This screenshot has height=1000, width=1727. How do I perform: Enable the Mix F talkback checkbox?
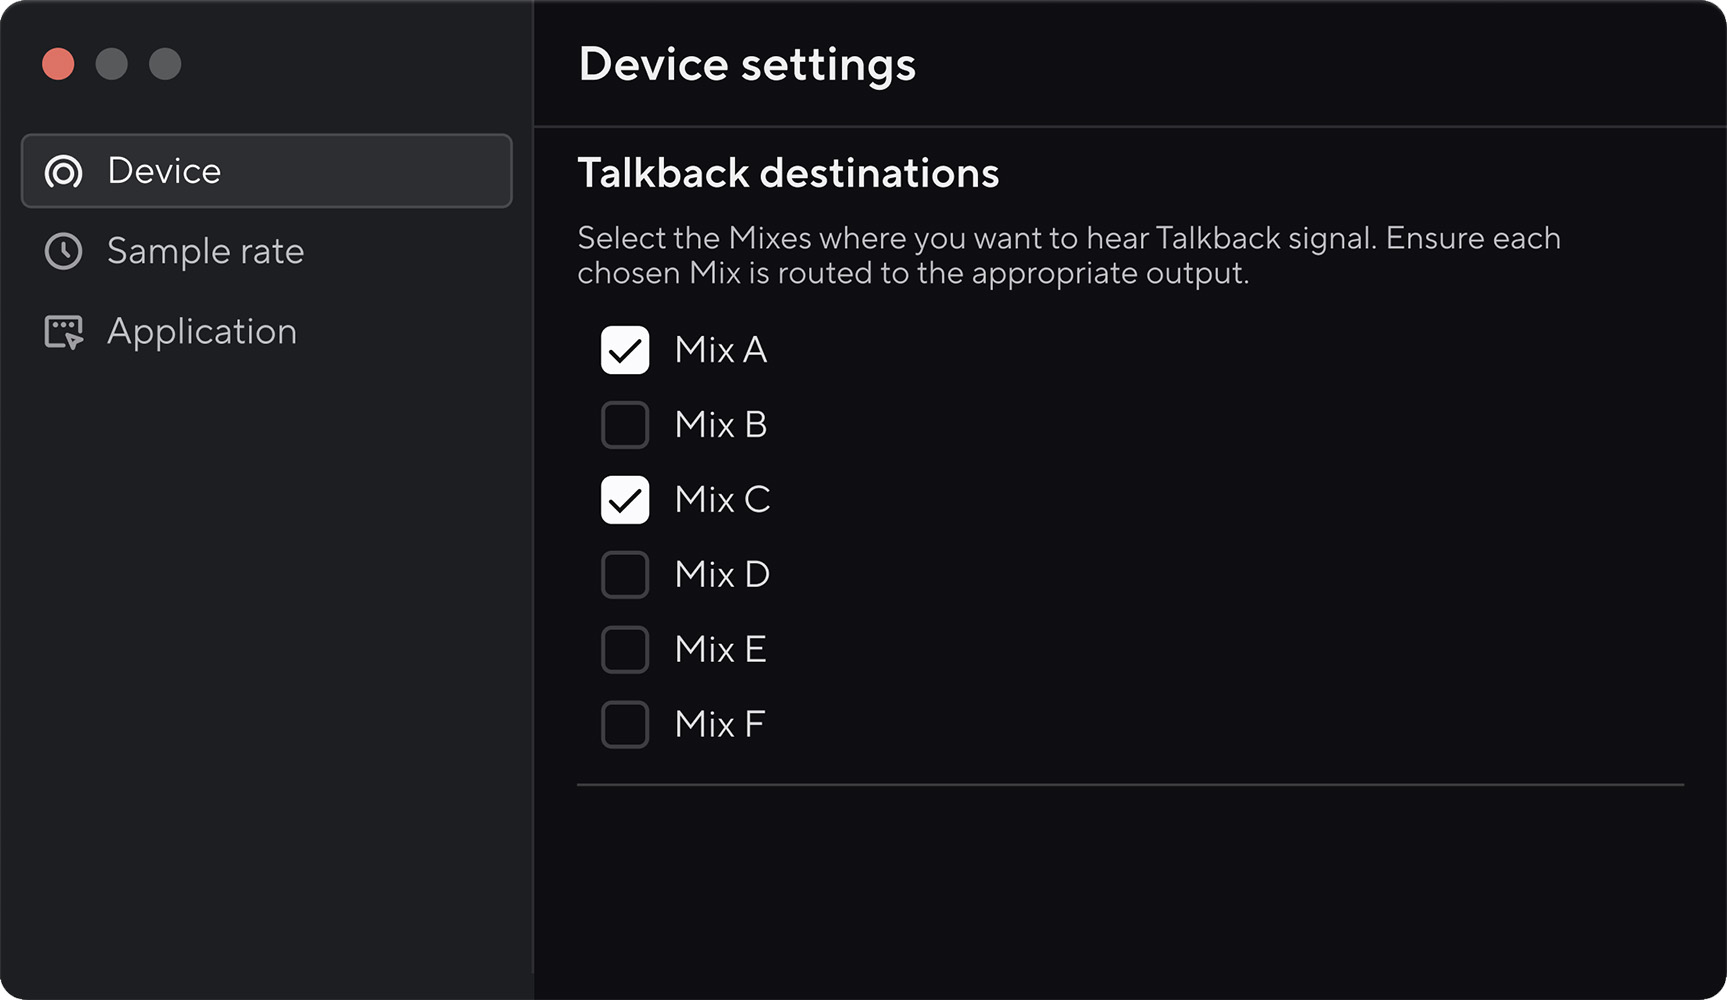click(625, 725)
